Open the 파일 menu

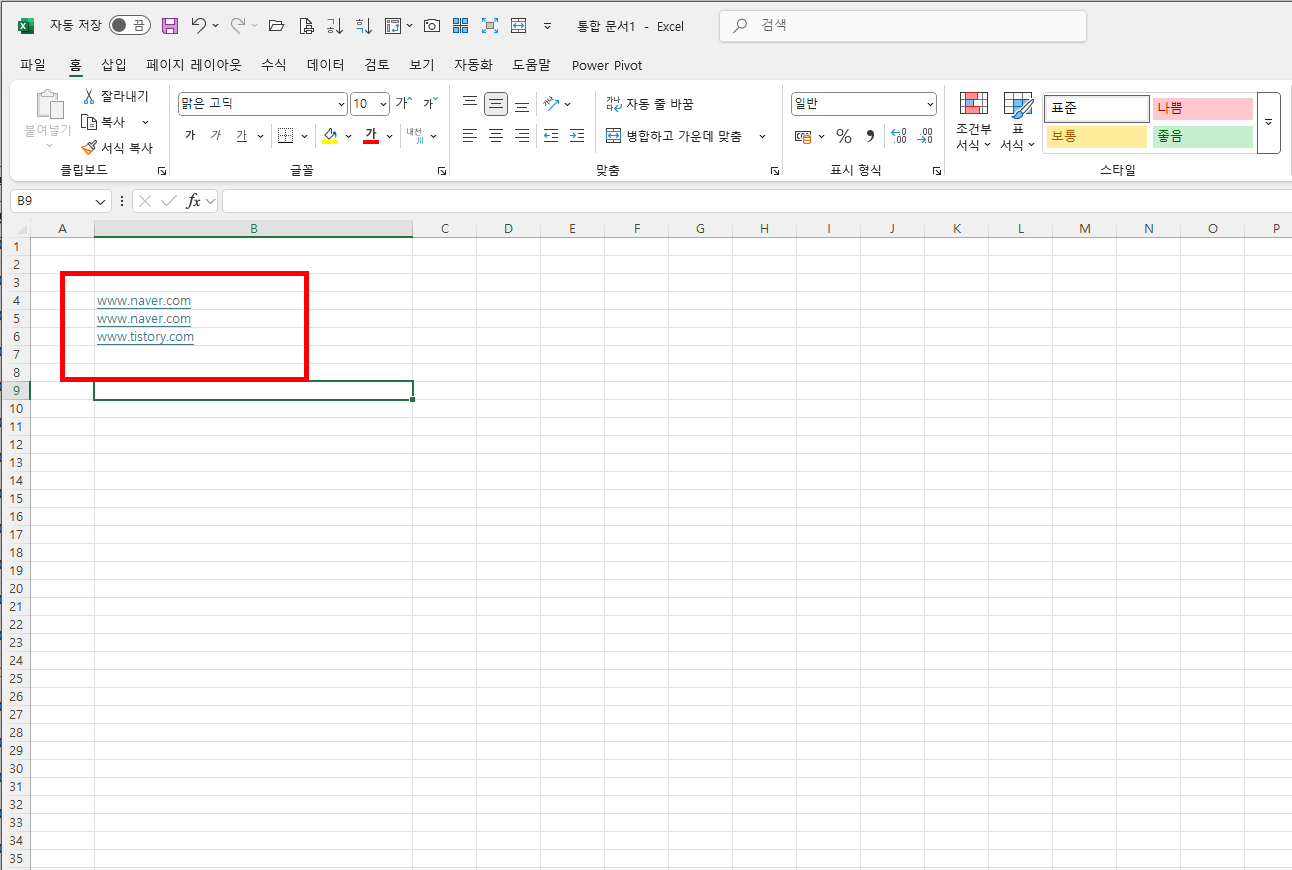pyautogui.click(x=33, y=65)
